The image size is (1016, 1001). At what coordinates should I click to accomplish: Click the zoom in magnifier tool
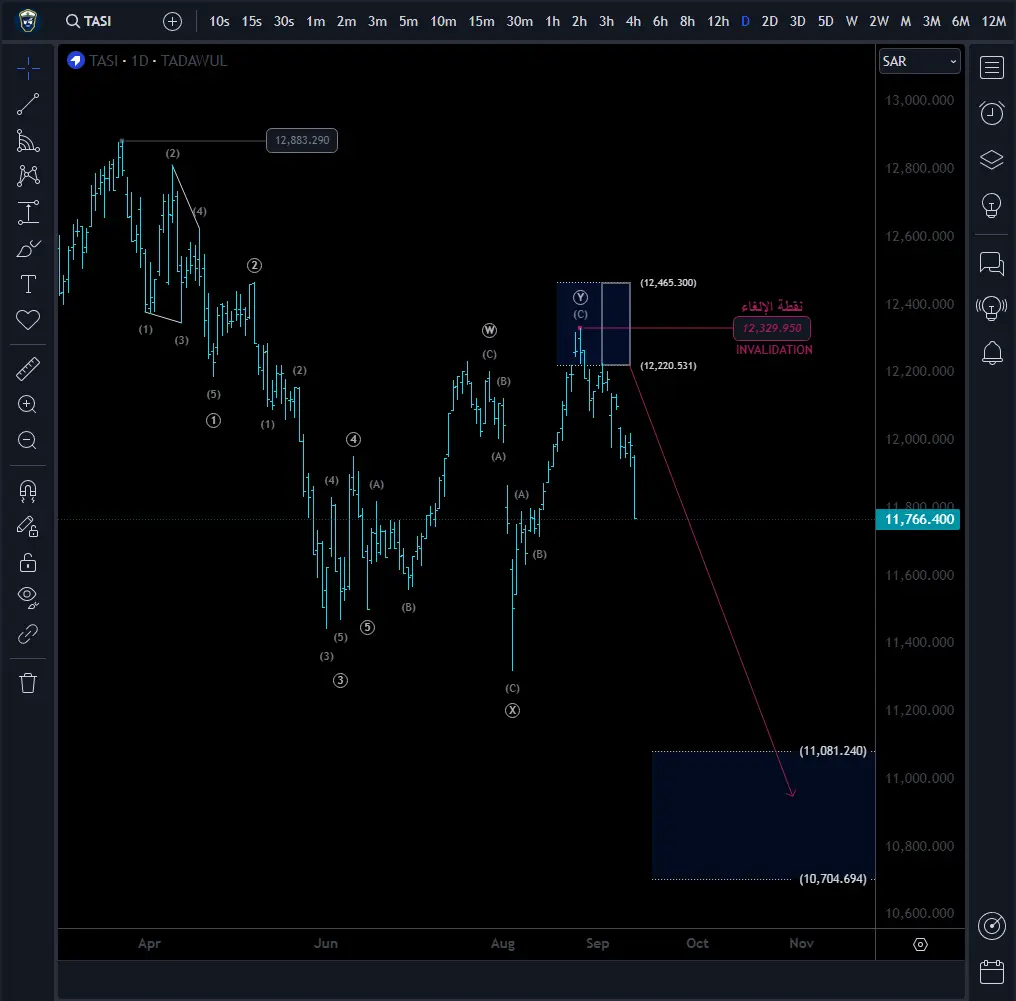tap(27, 404)
